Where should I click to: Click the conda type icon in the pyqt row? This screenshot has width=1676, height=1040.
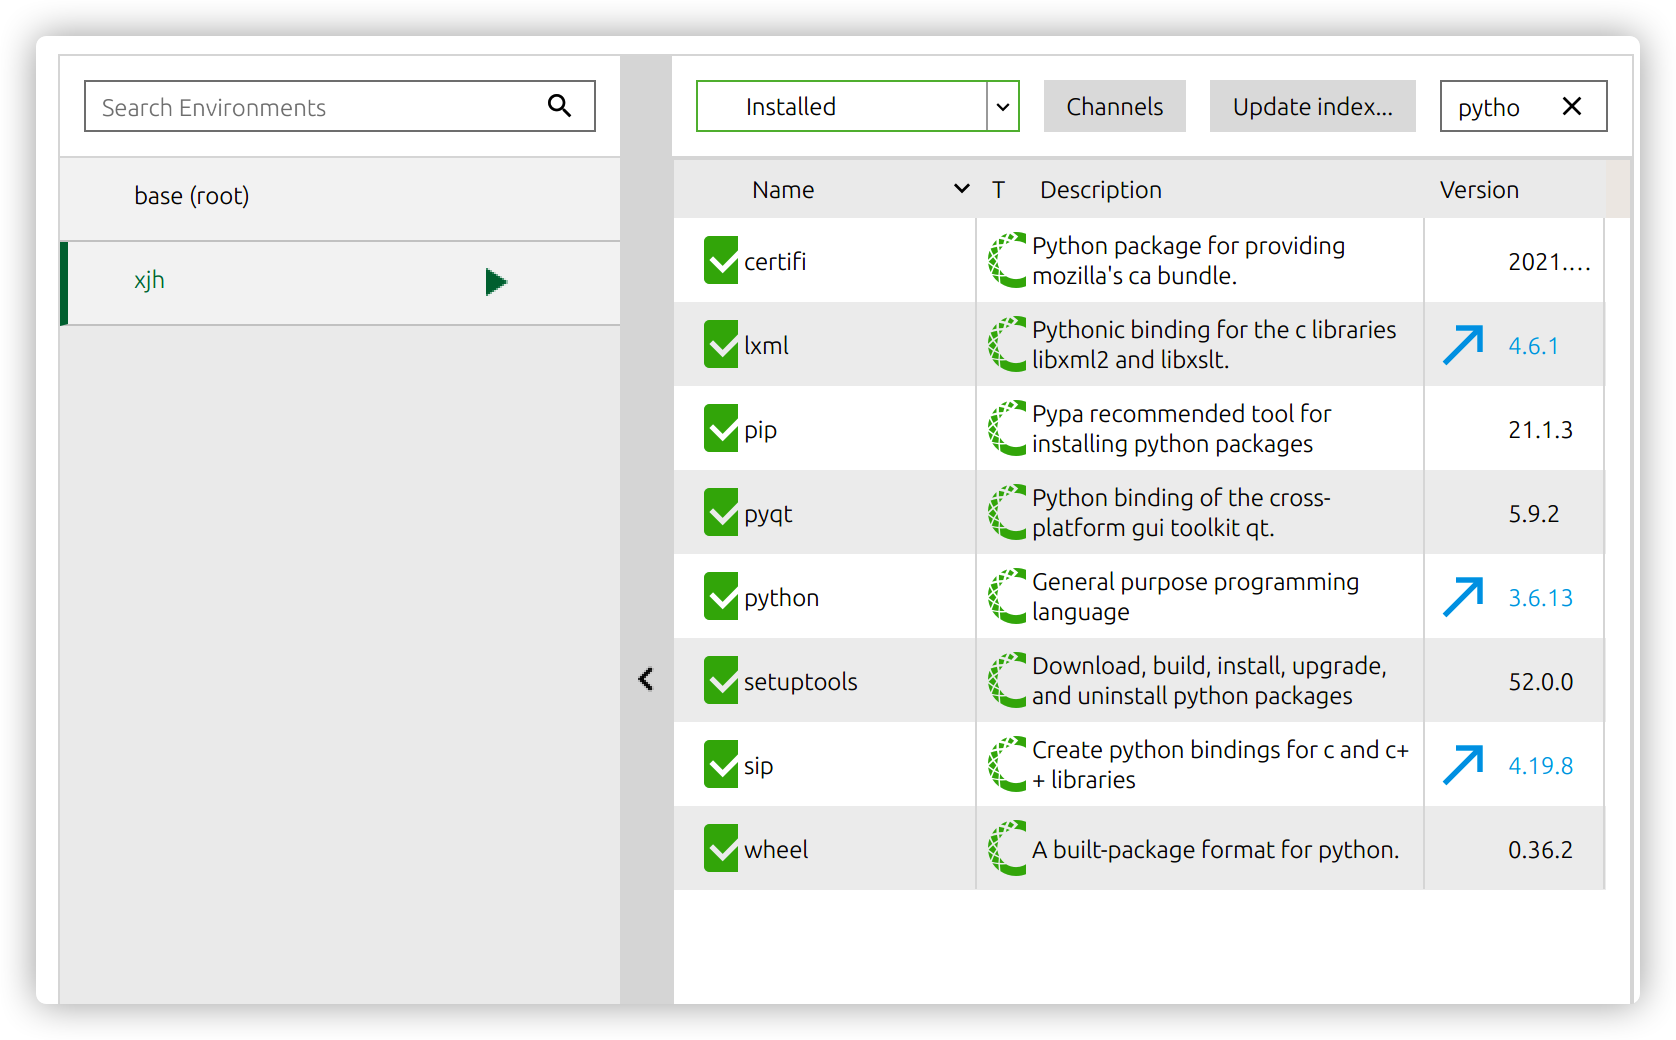pyautogui.click(x=1007, y=512)
